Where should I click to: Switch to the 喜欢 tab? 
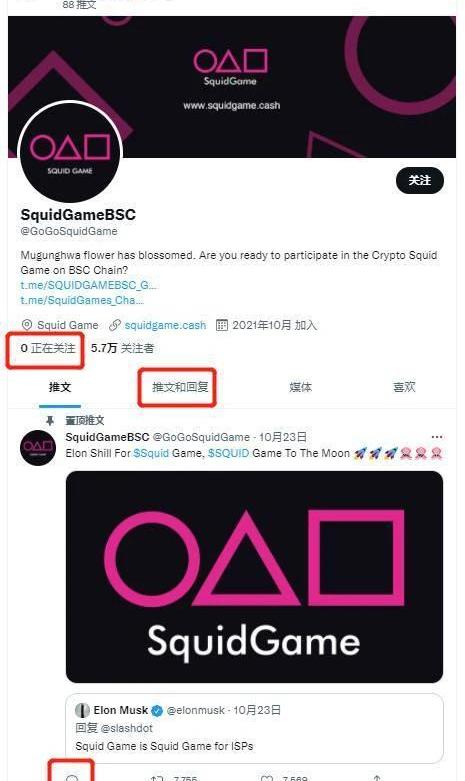click(404, 387)
